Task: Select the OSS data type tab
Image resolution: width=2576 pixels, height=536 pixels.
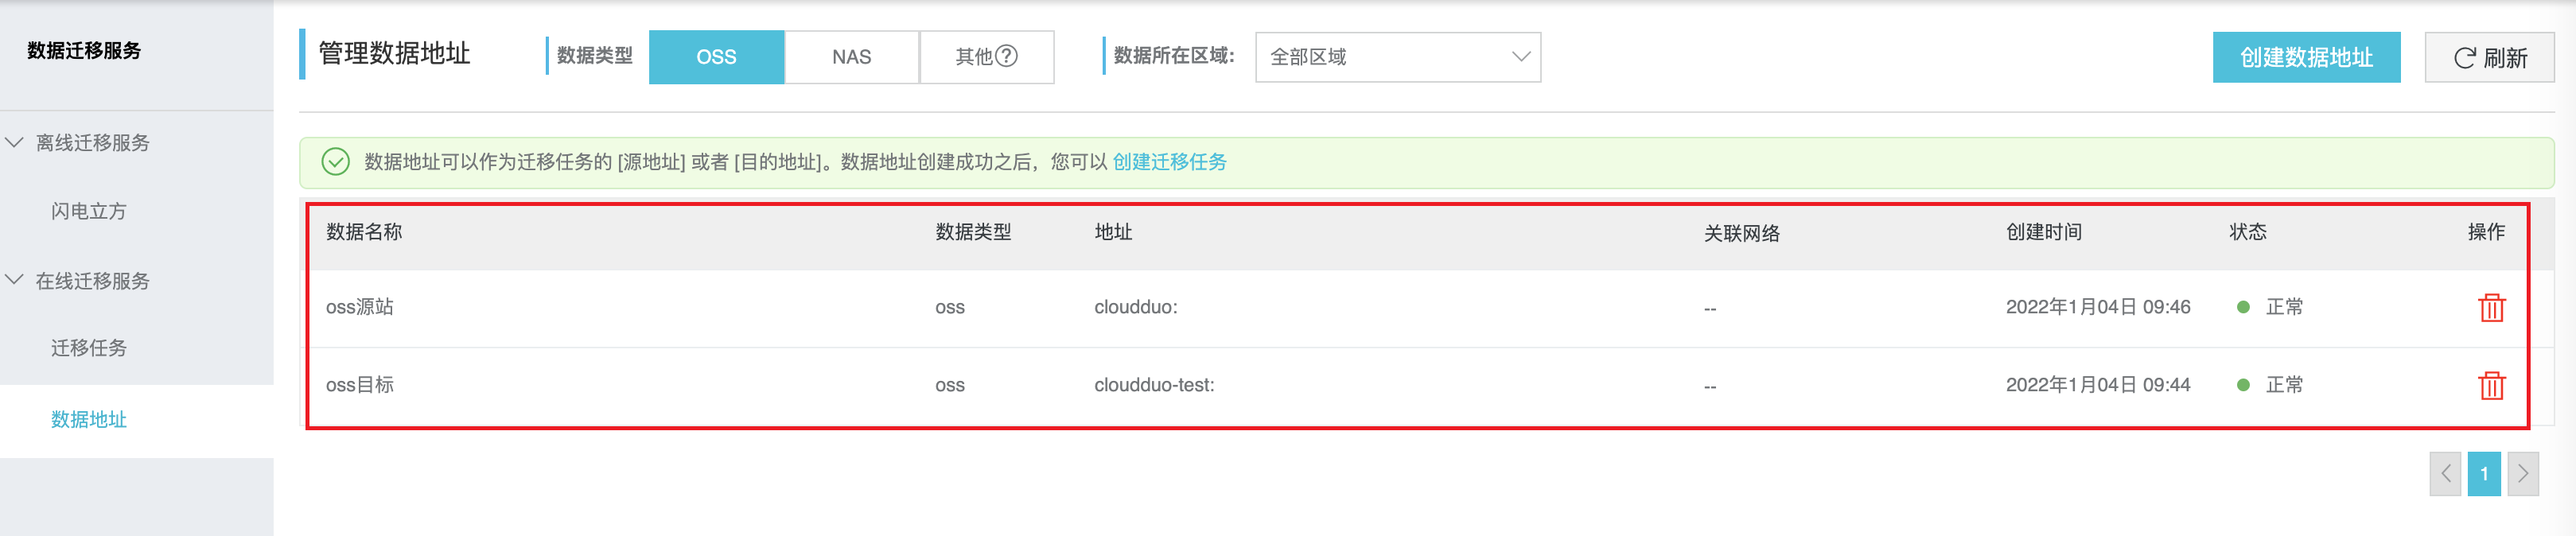Action: coord(716,57)
